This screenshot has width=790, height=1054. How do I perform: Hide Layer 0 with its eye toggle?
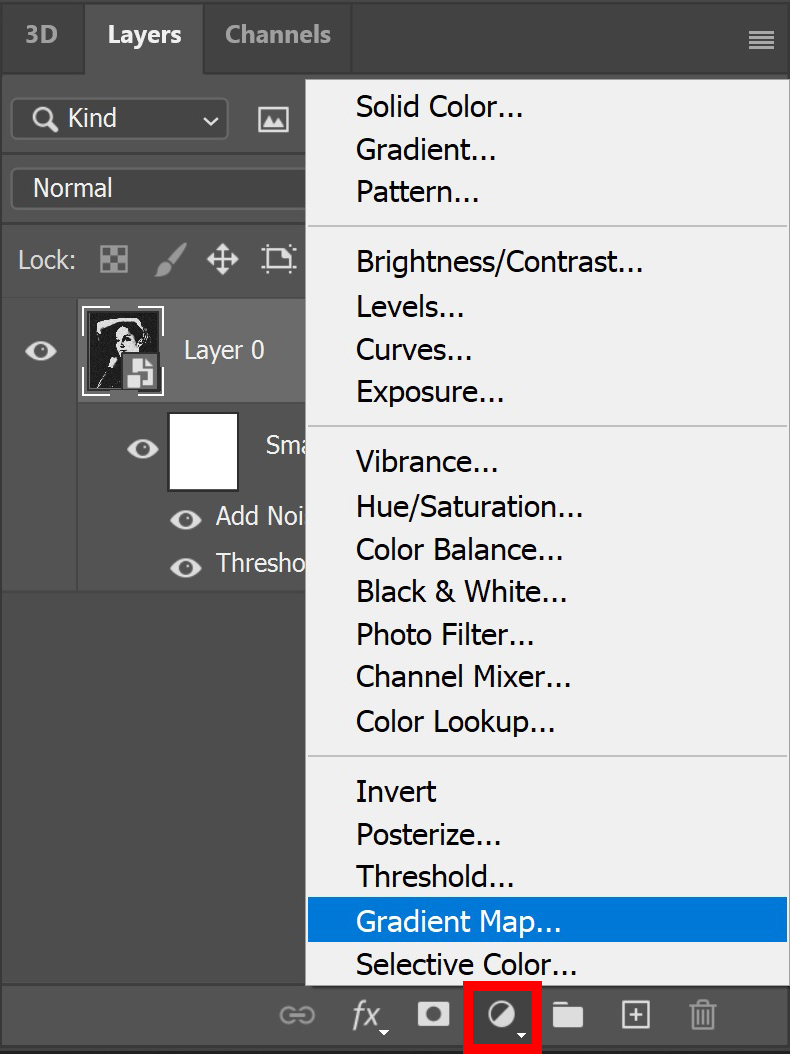tap(40, 350)
